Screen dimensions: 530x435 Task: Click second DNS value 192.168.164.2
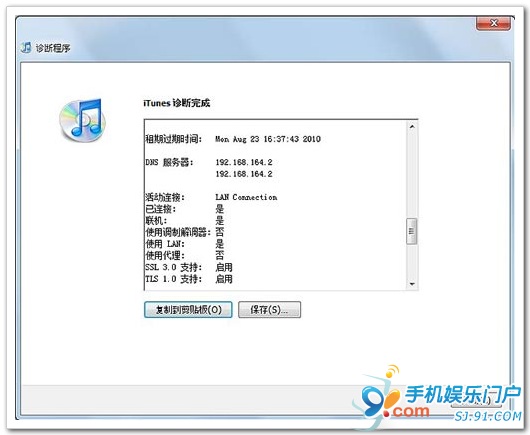[x=244, y=174]
